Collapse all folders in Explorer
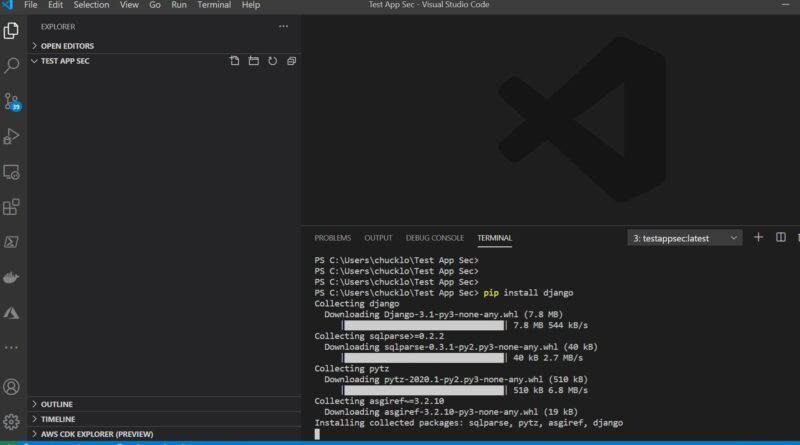The width and height of the screenshot is (800, 445). tap(291, 61)
